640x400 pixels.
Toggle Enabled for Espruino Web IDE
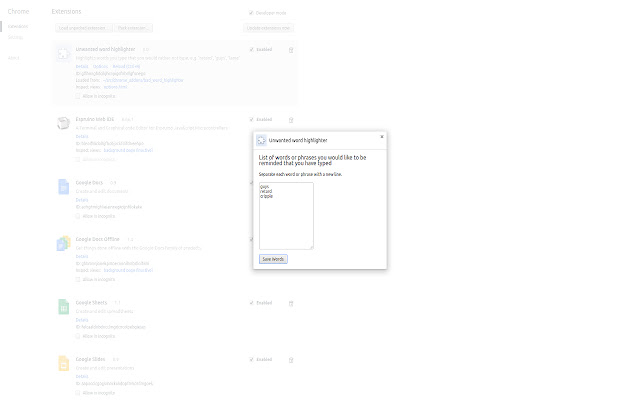coord(251,120)
